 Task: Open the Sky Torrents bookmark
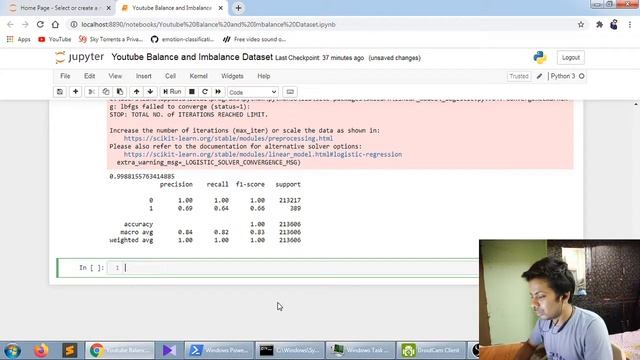(111, 40)
